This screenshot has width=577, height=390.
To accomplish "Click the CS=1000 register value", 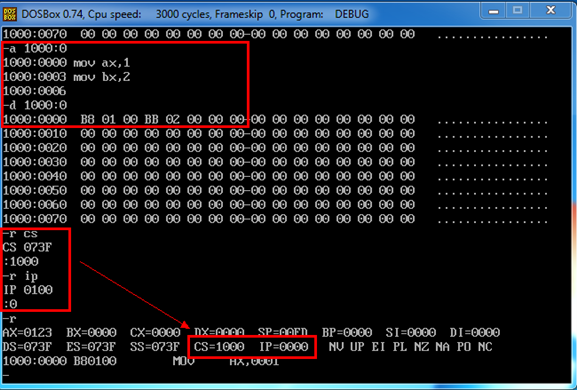I will (x=219, y=347).
